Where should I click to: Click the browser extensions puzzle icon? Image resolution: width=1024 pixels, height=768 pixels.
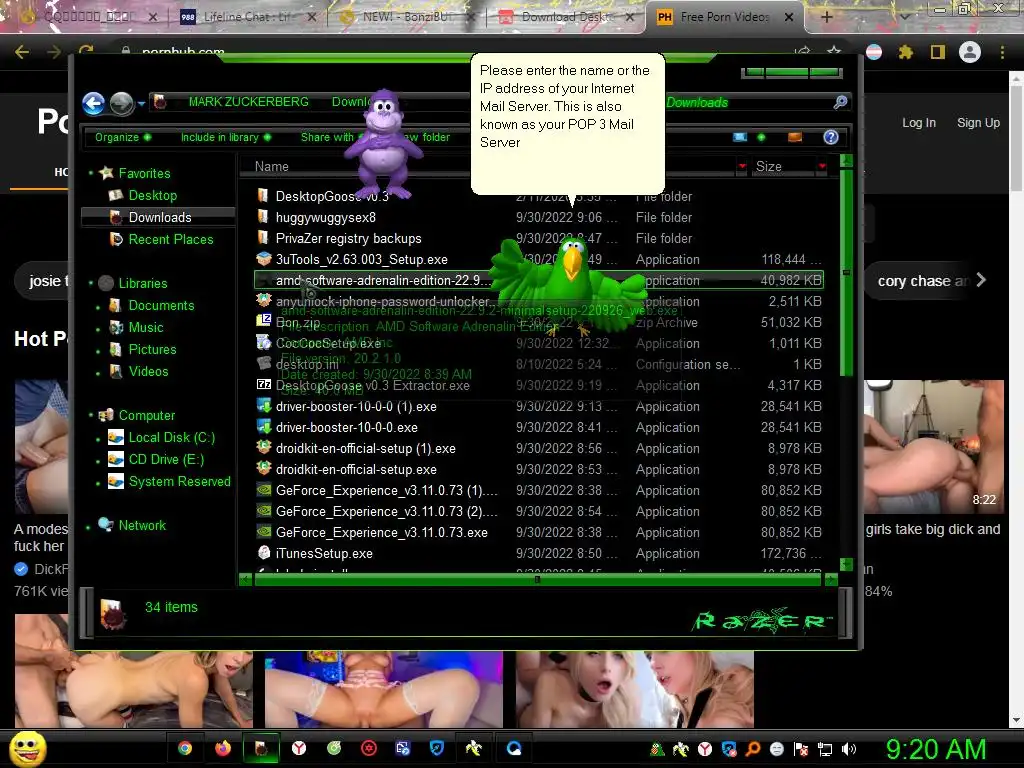tap(906, 52)
